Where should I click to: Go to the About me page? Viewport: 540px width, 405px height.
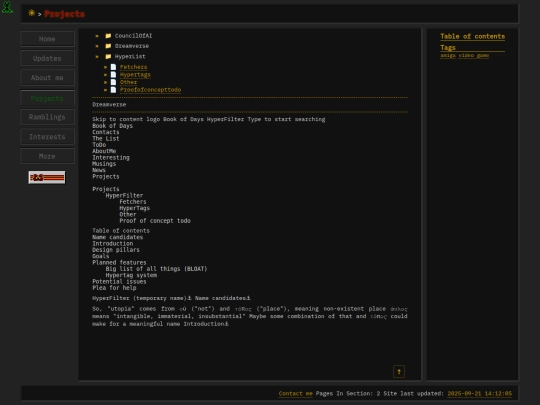coord(47,78)
